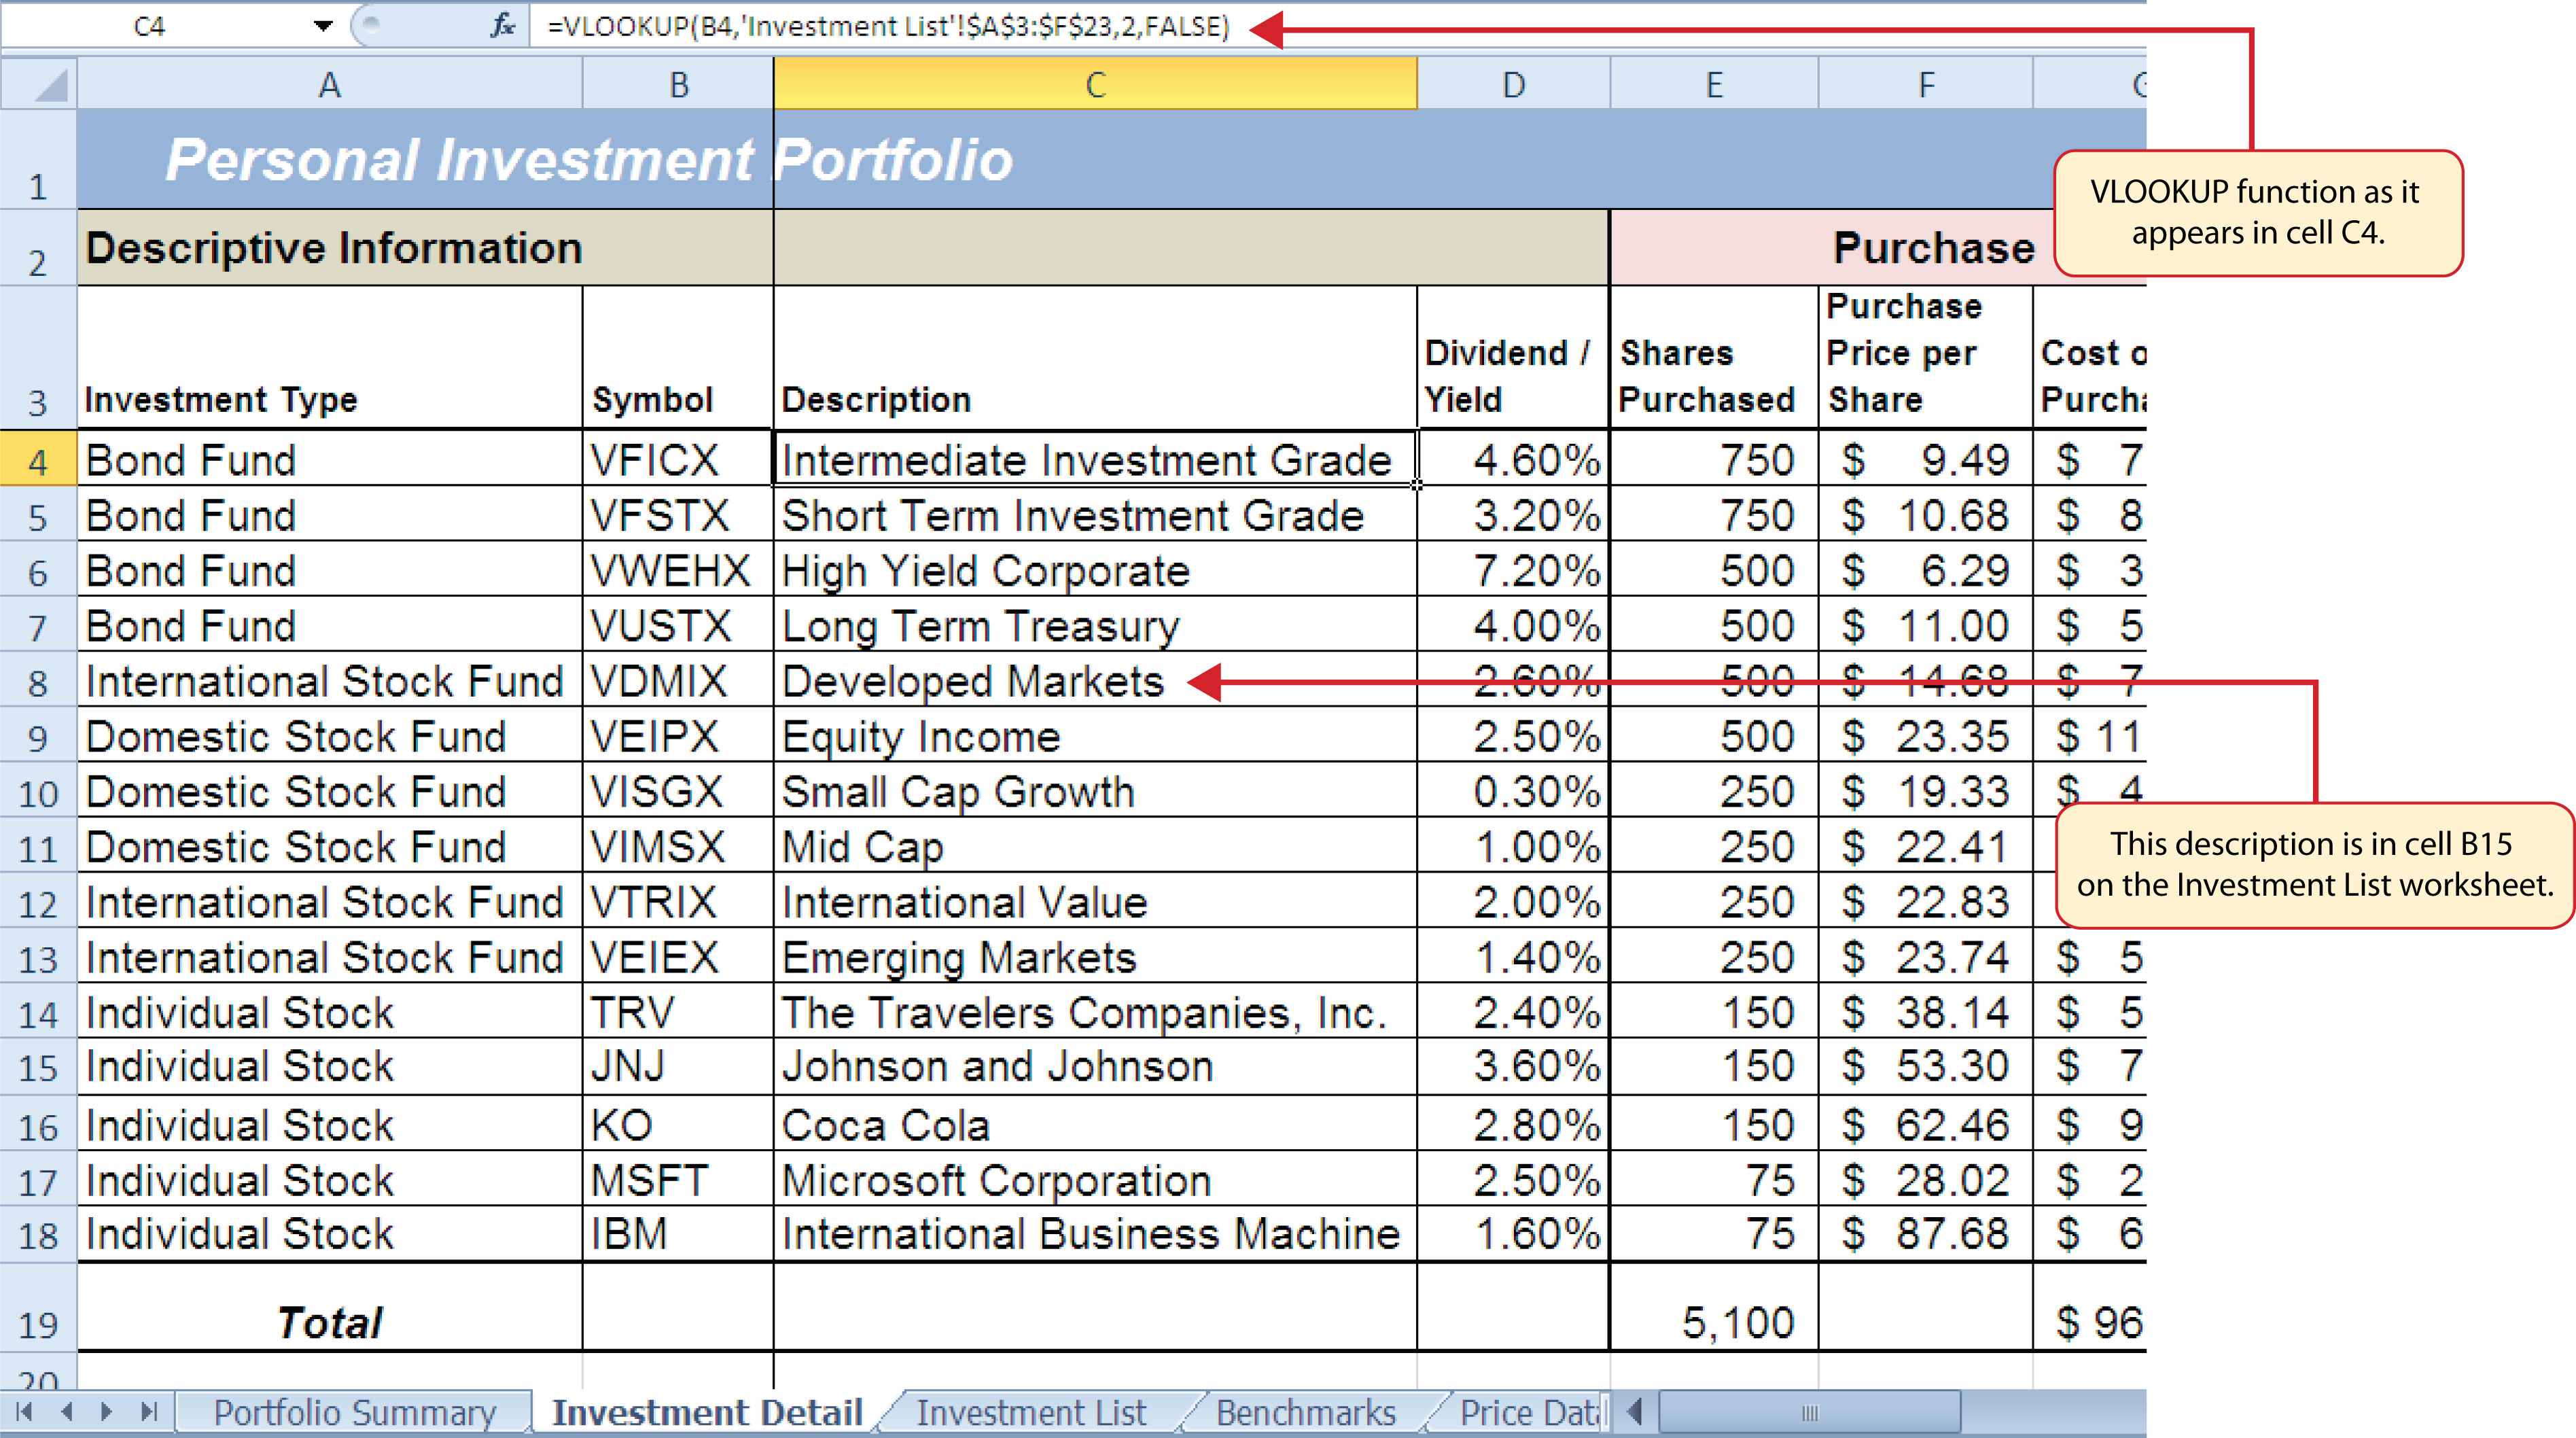Select row 19 header
The image size is (2576, 1438).
38,1308
